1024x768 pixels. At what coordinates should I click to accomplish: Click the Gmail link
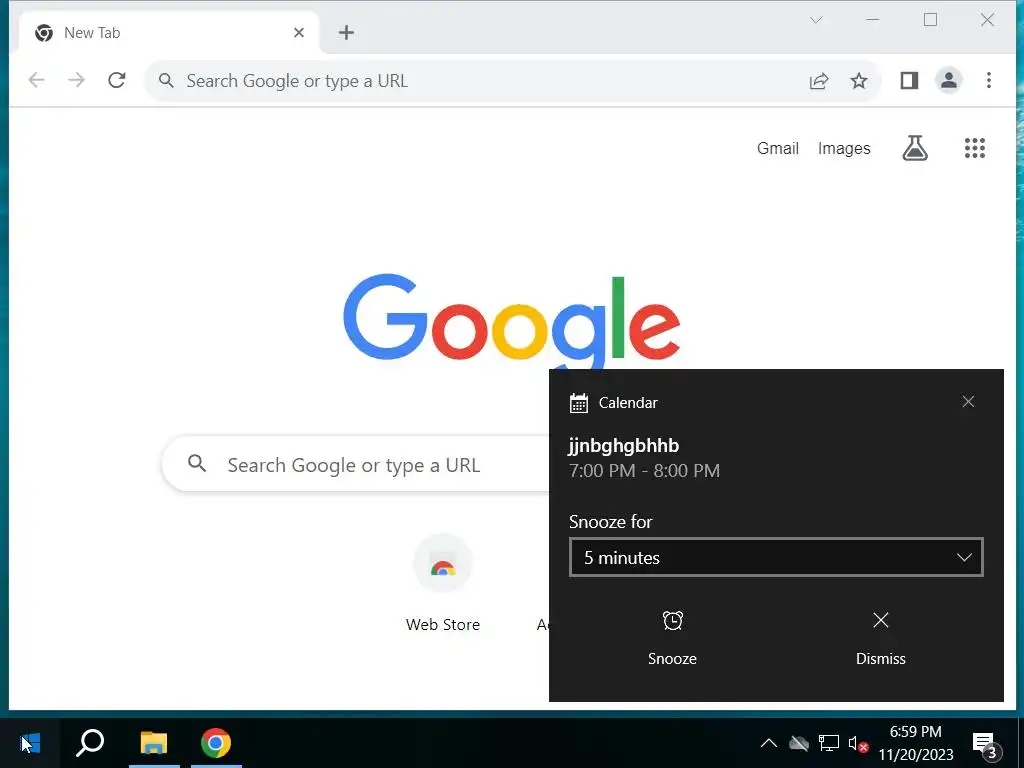(x=777, y=148)
